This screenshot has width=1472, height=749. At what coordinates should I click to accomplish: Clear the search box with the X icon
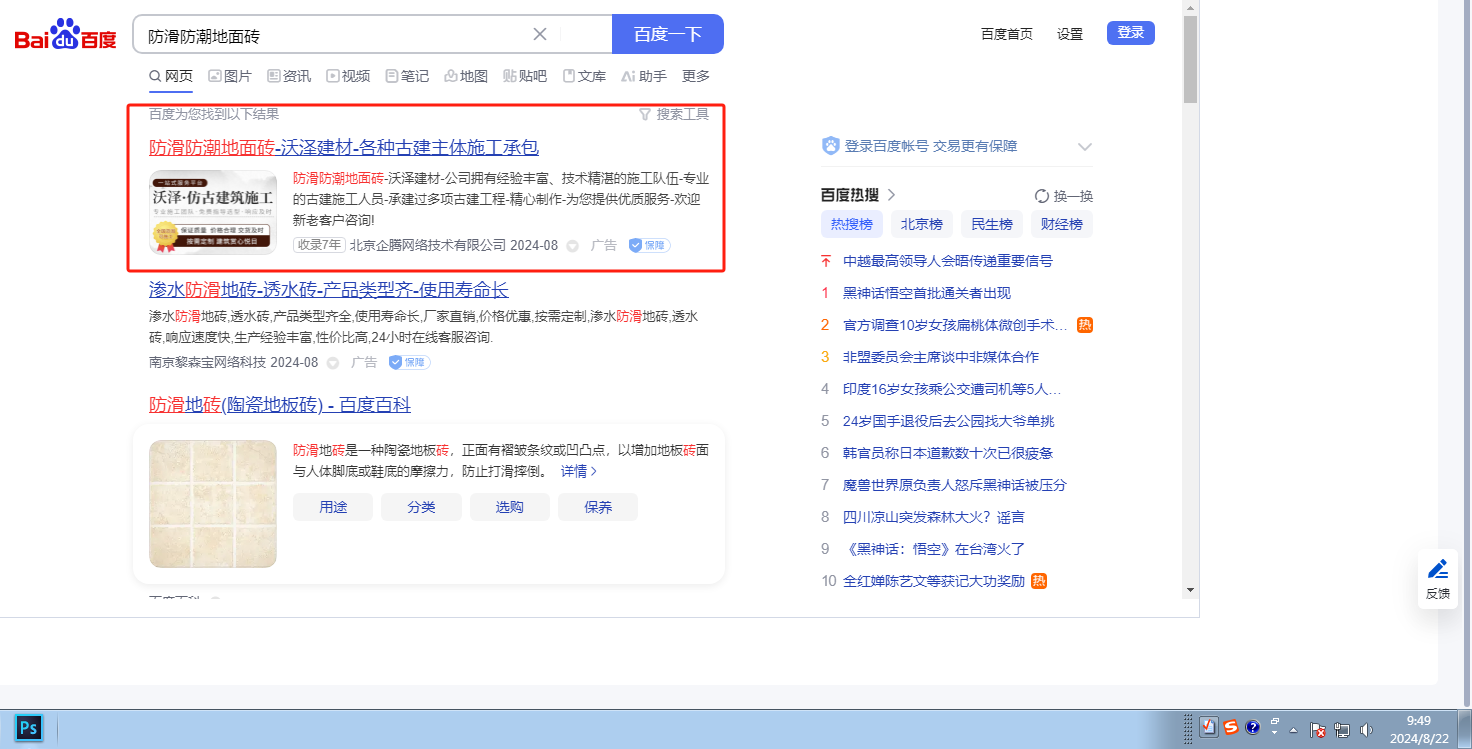coord(540,34)
